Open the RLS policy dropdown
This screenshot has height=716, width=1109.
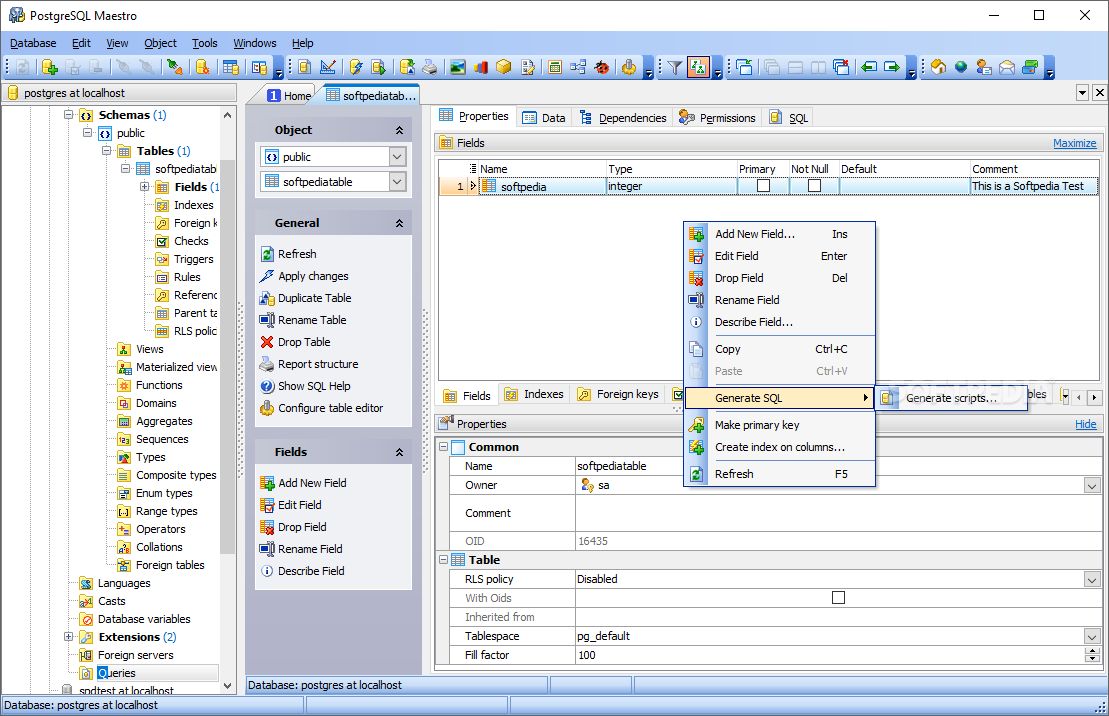point(1092,579)
